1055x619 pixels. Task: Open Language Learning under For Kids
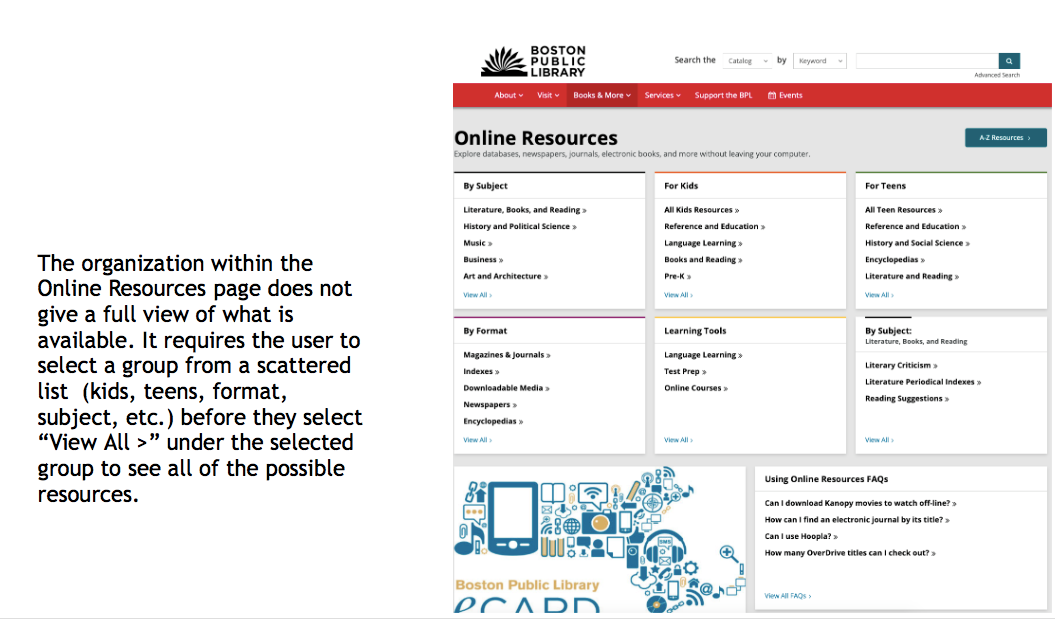click(703, 243)
